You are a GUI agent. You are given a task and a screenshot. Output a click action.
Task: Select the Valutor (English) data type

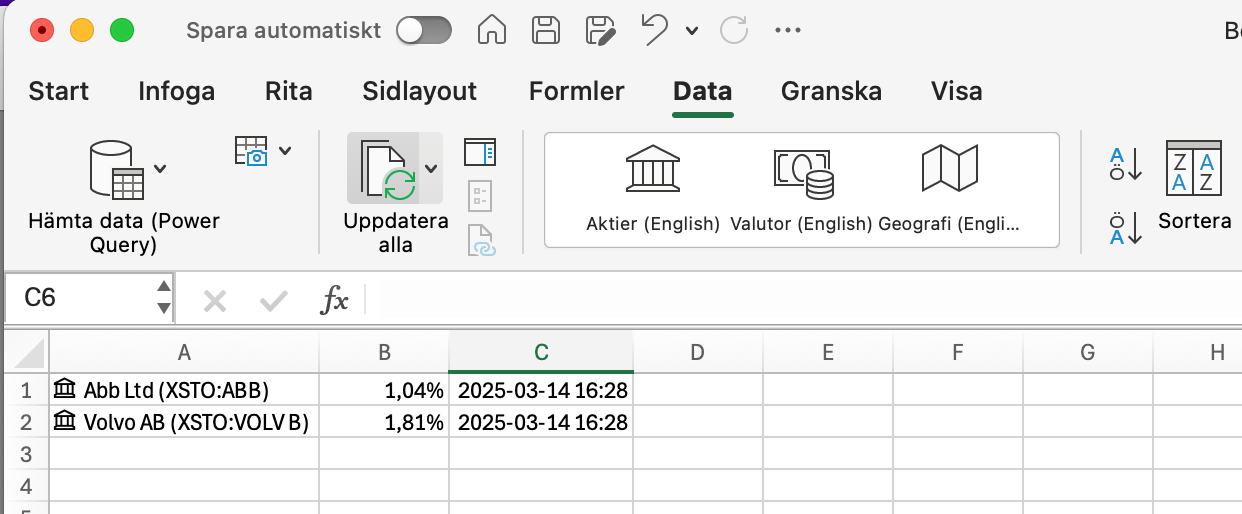click(802, 190)
